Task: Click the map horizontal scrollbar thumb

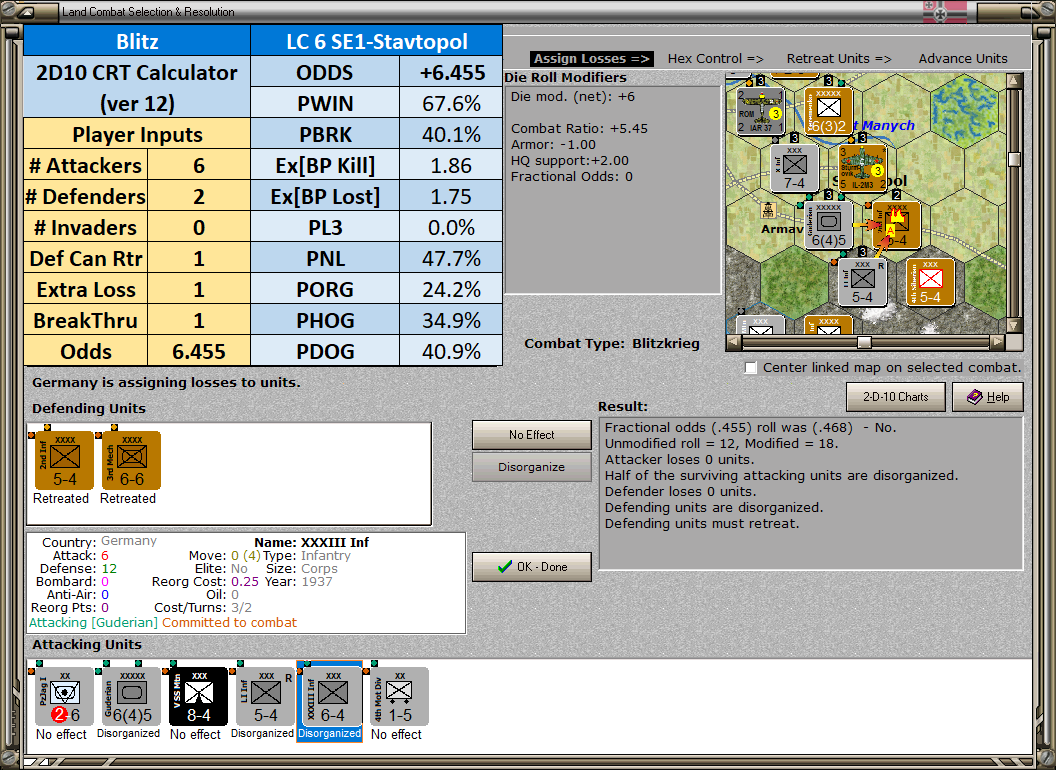Action: click(864, 342)
